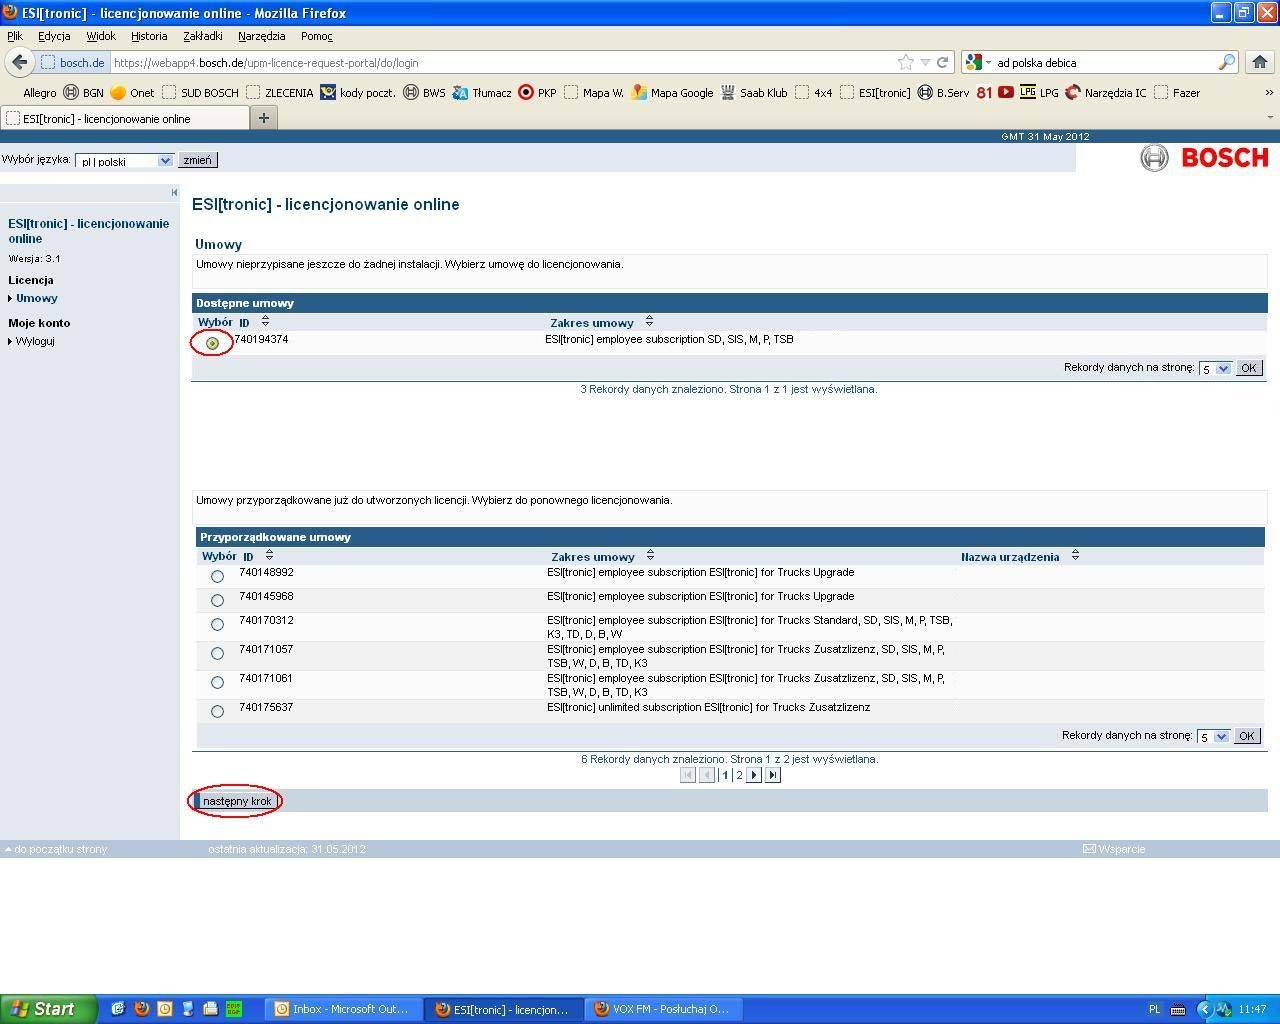Open the Plik menu

click(x=15, y=36)
